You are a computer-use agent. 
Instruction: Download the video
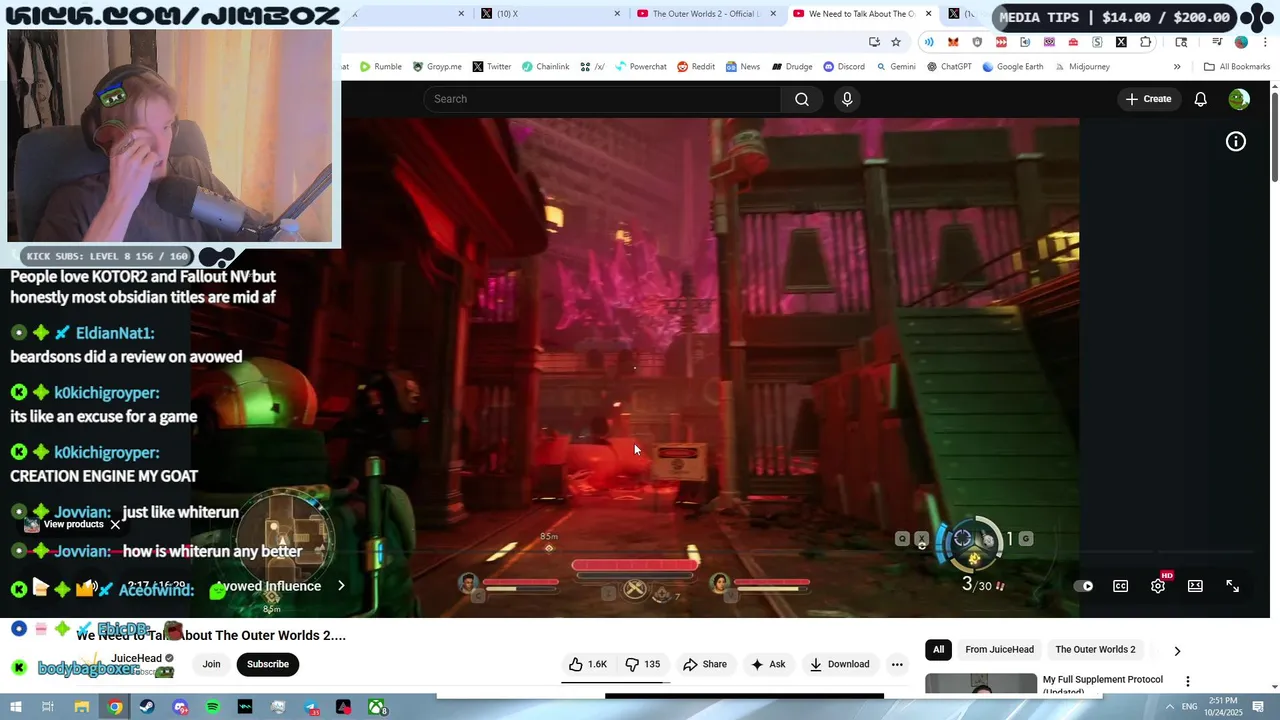[x=839, y=664]
